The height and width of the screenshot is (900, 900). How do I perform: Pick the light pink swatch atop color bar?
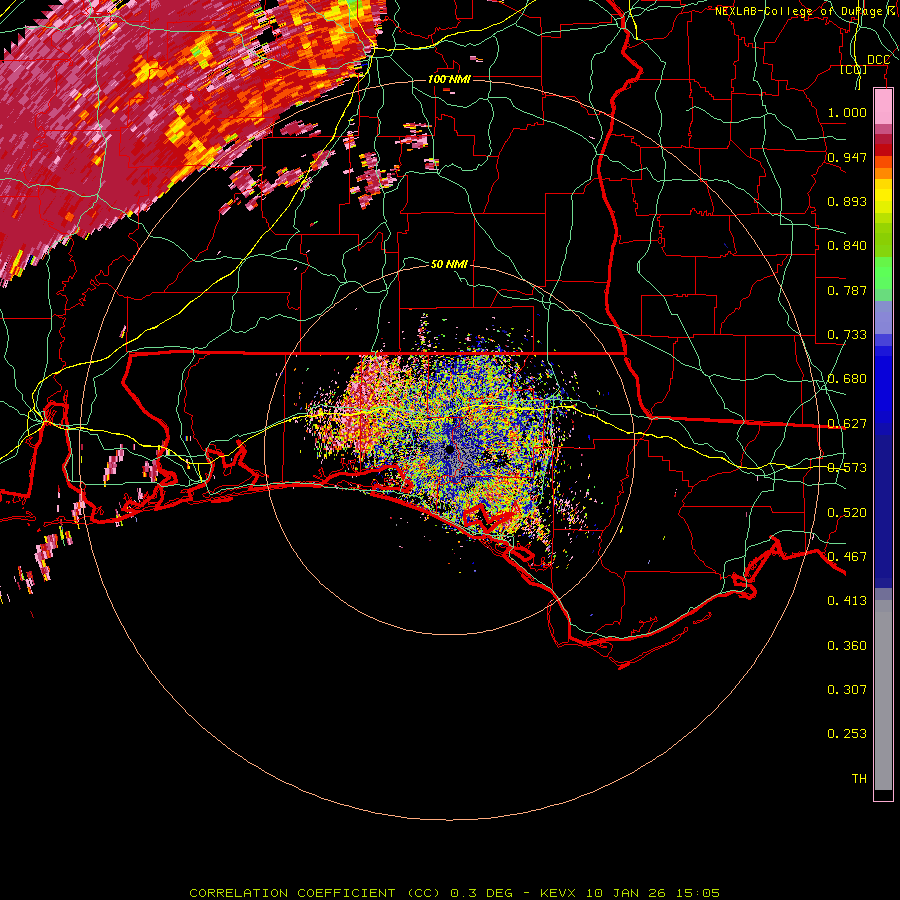[x=883, y=106]
